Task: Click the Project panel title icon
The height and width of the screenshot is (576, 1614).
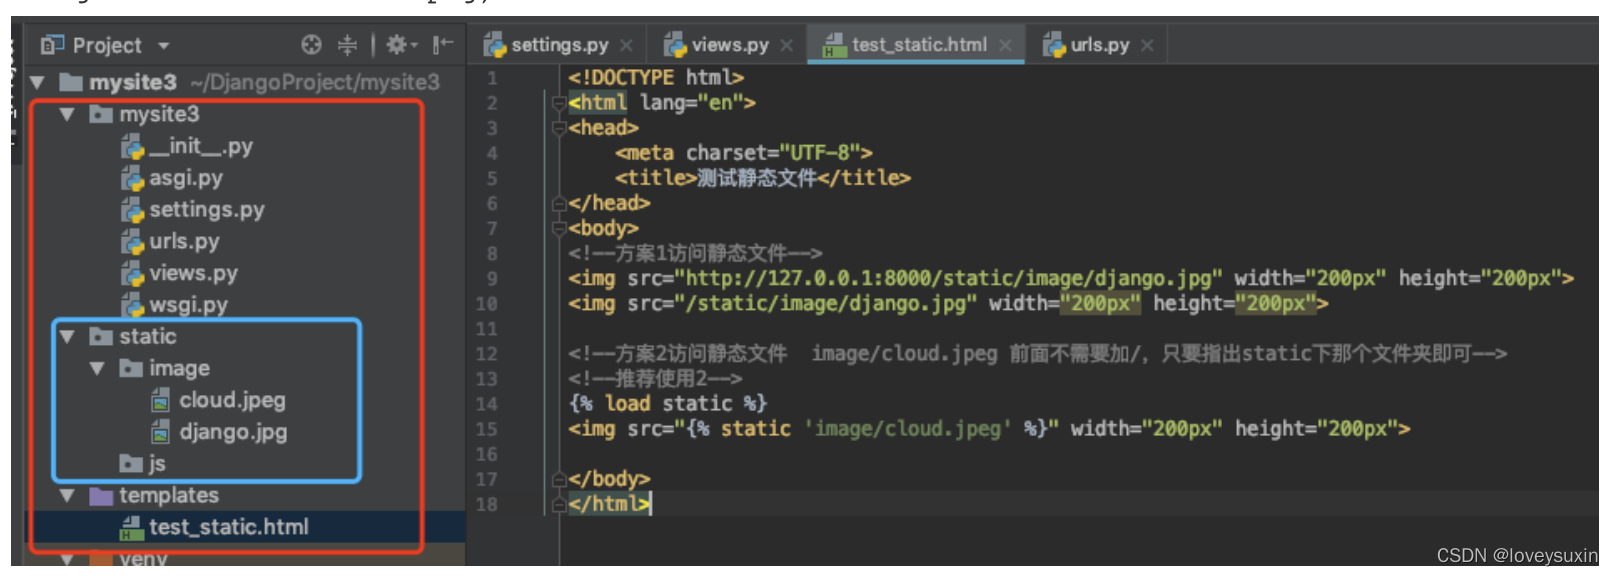Action: pos(52,45)
